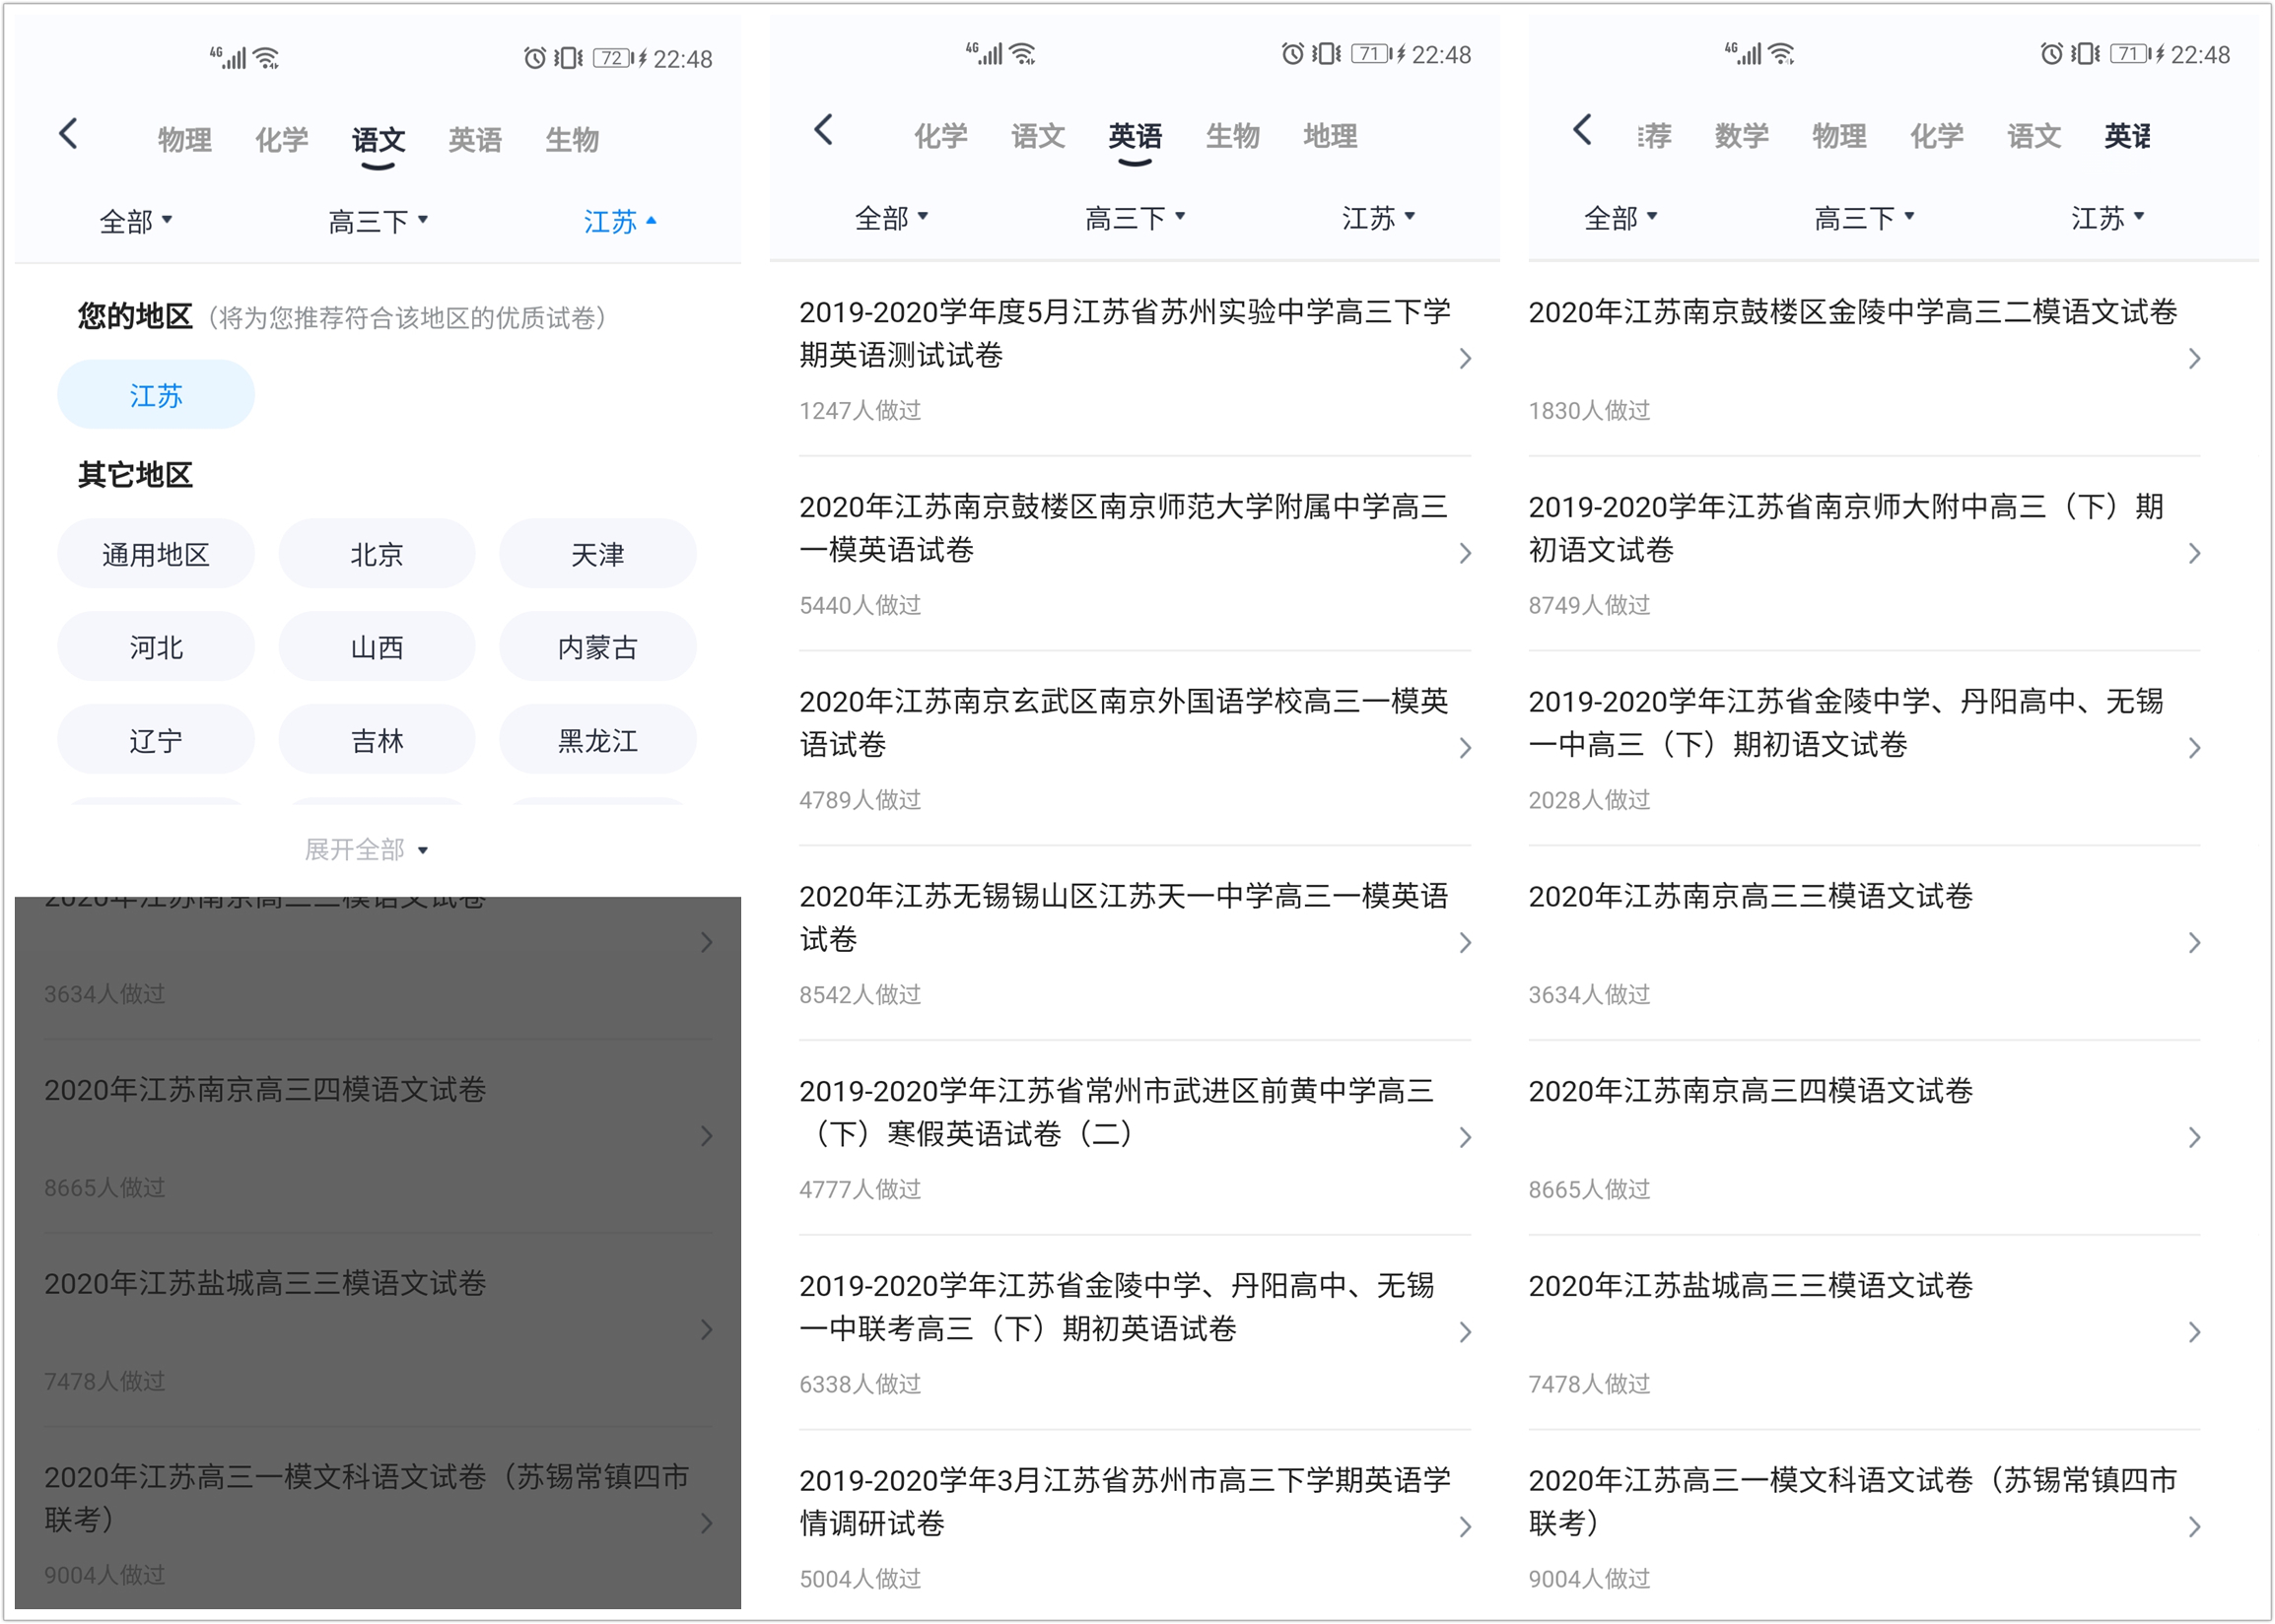Tap the arrow on 江苏天一中学高三一模英语试卷 row
The image size is (2275, 1624).
[1464, 941]
